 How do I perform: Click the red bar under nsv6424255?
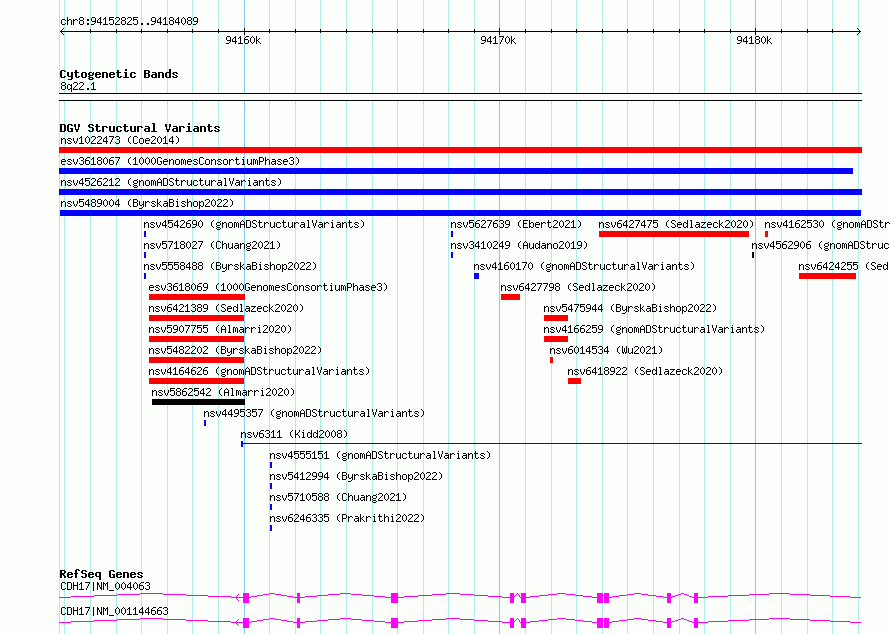pyautogui.click(x=827, y=276)
